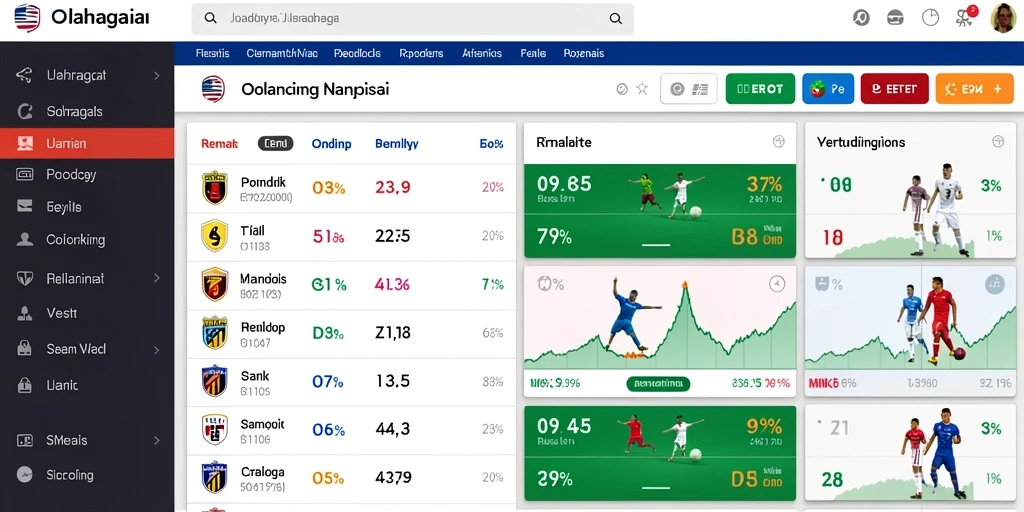The width and height of the screenshot is (1024, 512).
Task: Open the user profile avatar
Action: (1002, 18)
